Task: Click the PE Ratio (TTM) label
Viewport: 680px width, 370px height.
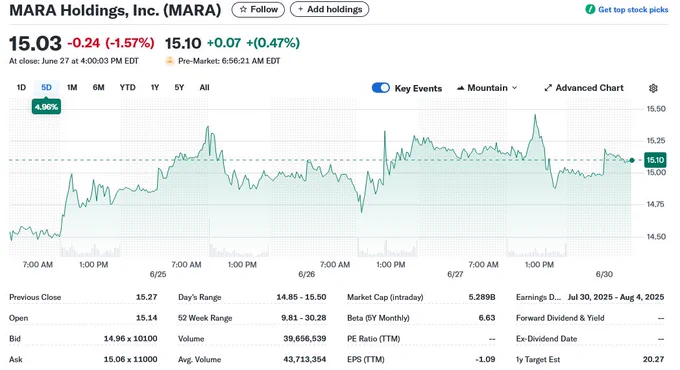Action: [x=373, y=339]
